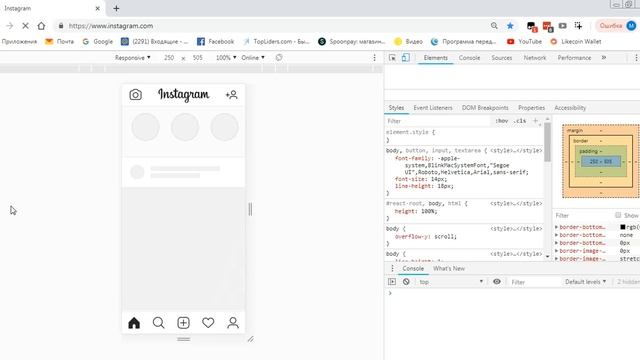Switch to the Network tab
Image resolution: width=640 pixels, height=360 pixels.
pos(535,58)
